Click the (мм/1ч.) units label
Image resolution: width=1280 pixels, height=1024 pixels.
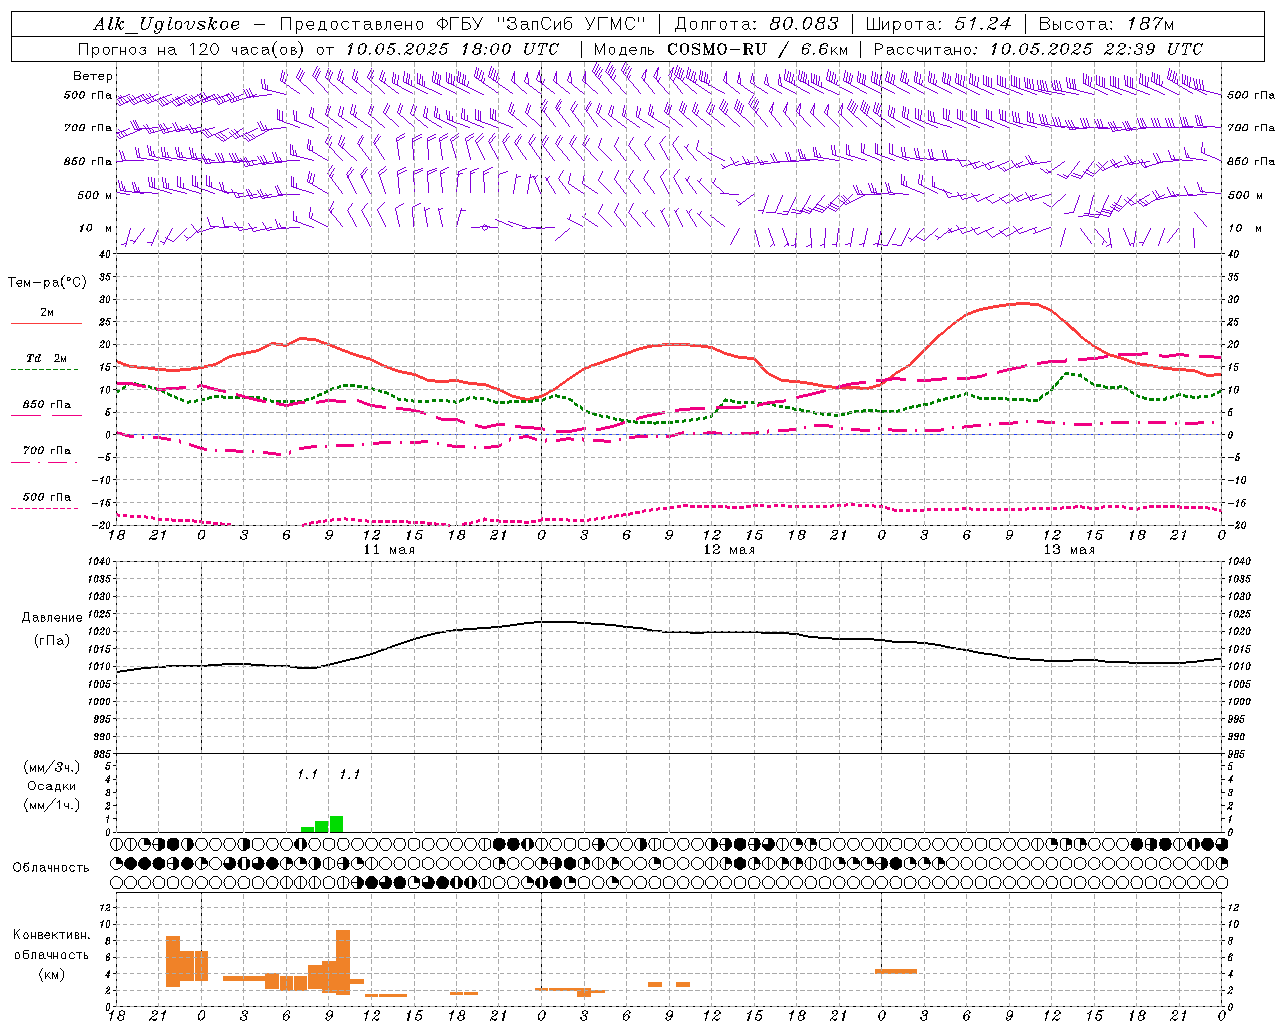coord(51,805)
